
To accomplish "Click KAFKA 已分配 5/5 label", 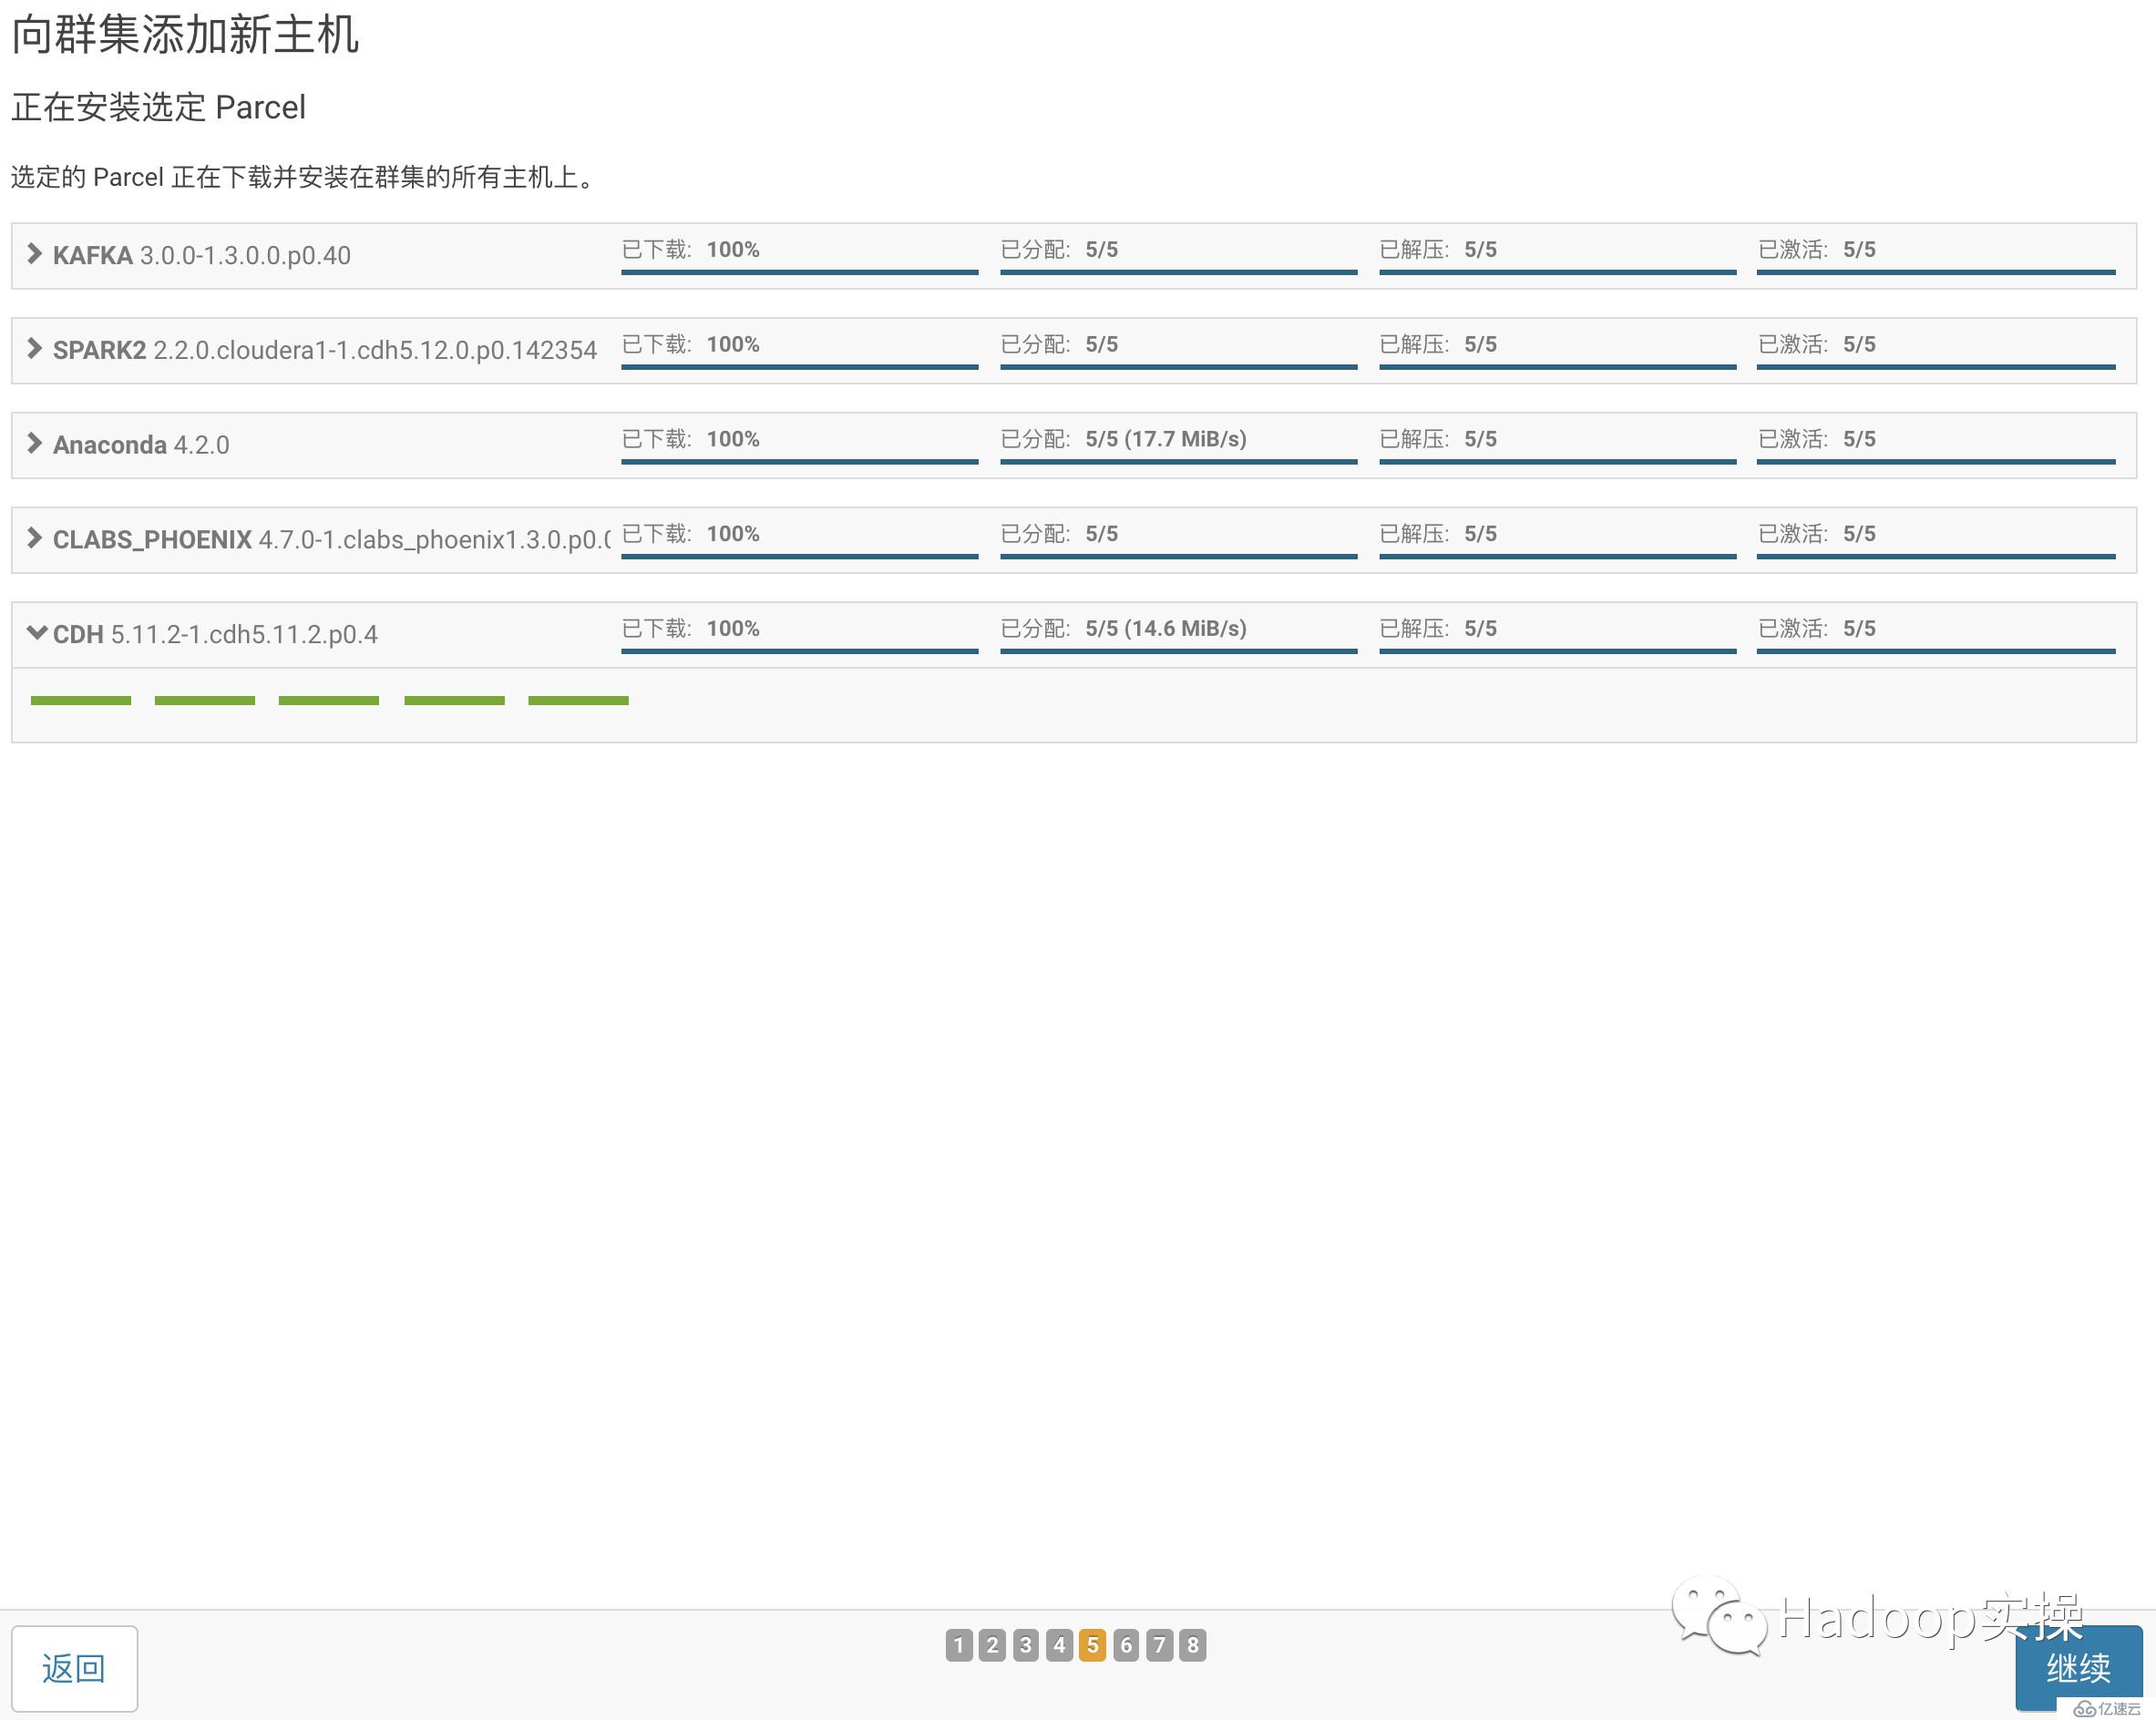I will [1059, 249].
